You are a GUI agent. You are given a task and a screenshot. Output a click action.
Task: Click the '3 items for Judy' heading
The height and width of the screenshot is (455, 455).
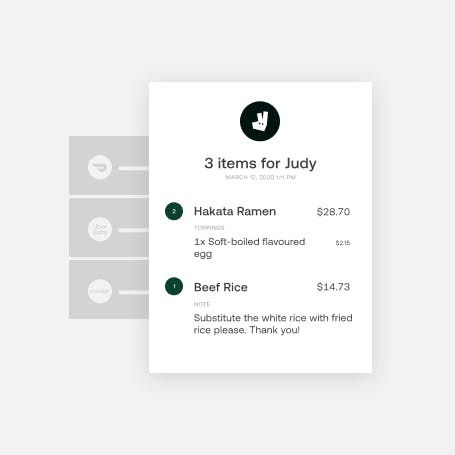tap(260, 163)
